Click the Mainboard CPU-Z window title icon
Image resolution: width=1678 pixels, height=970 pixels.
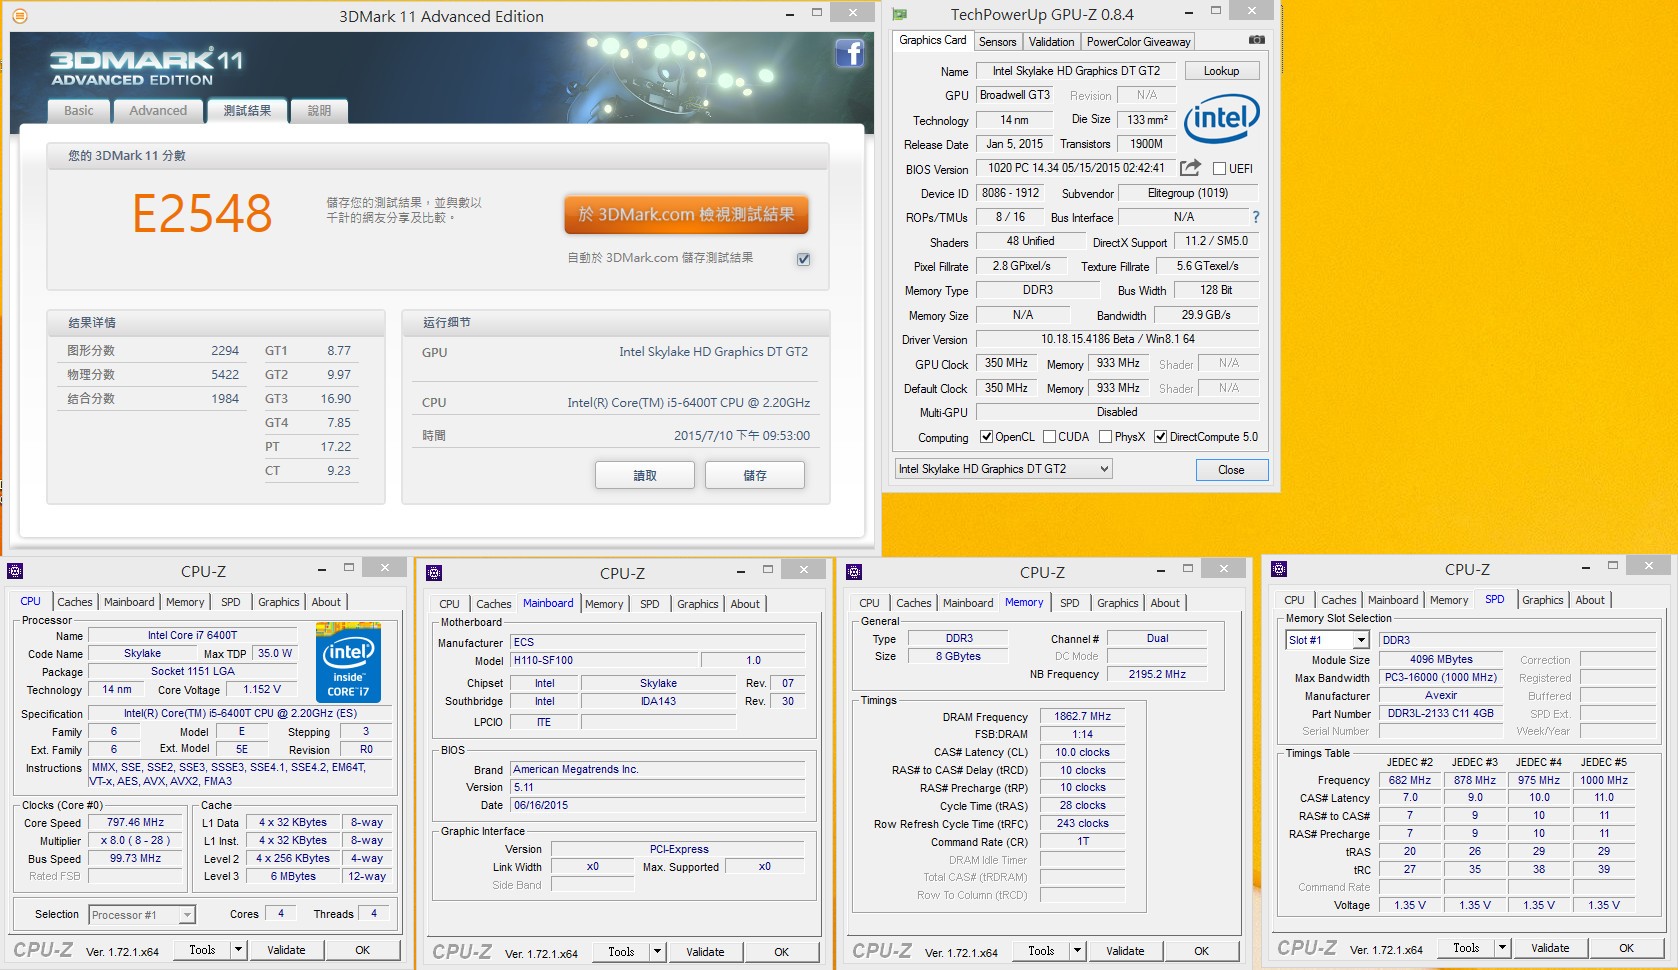pos(434,573)
